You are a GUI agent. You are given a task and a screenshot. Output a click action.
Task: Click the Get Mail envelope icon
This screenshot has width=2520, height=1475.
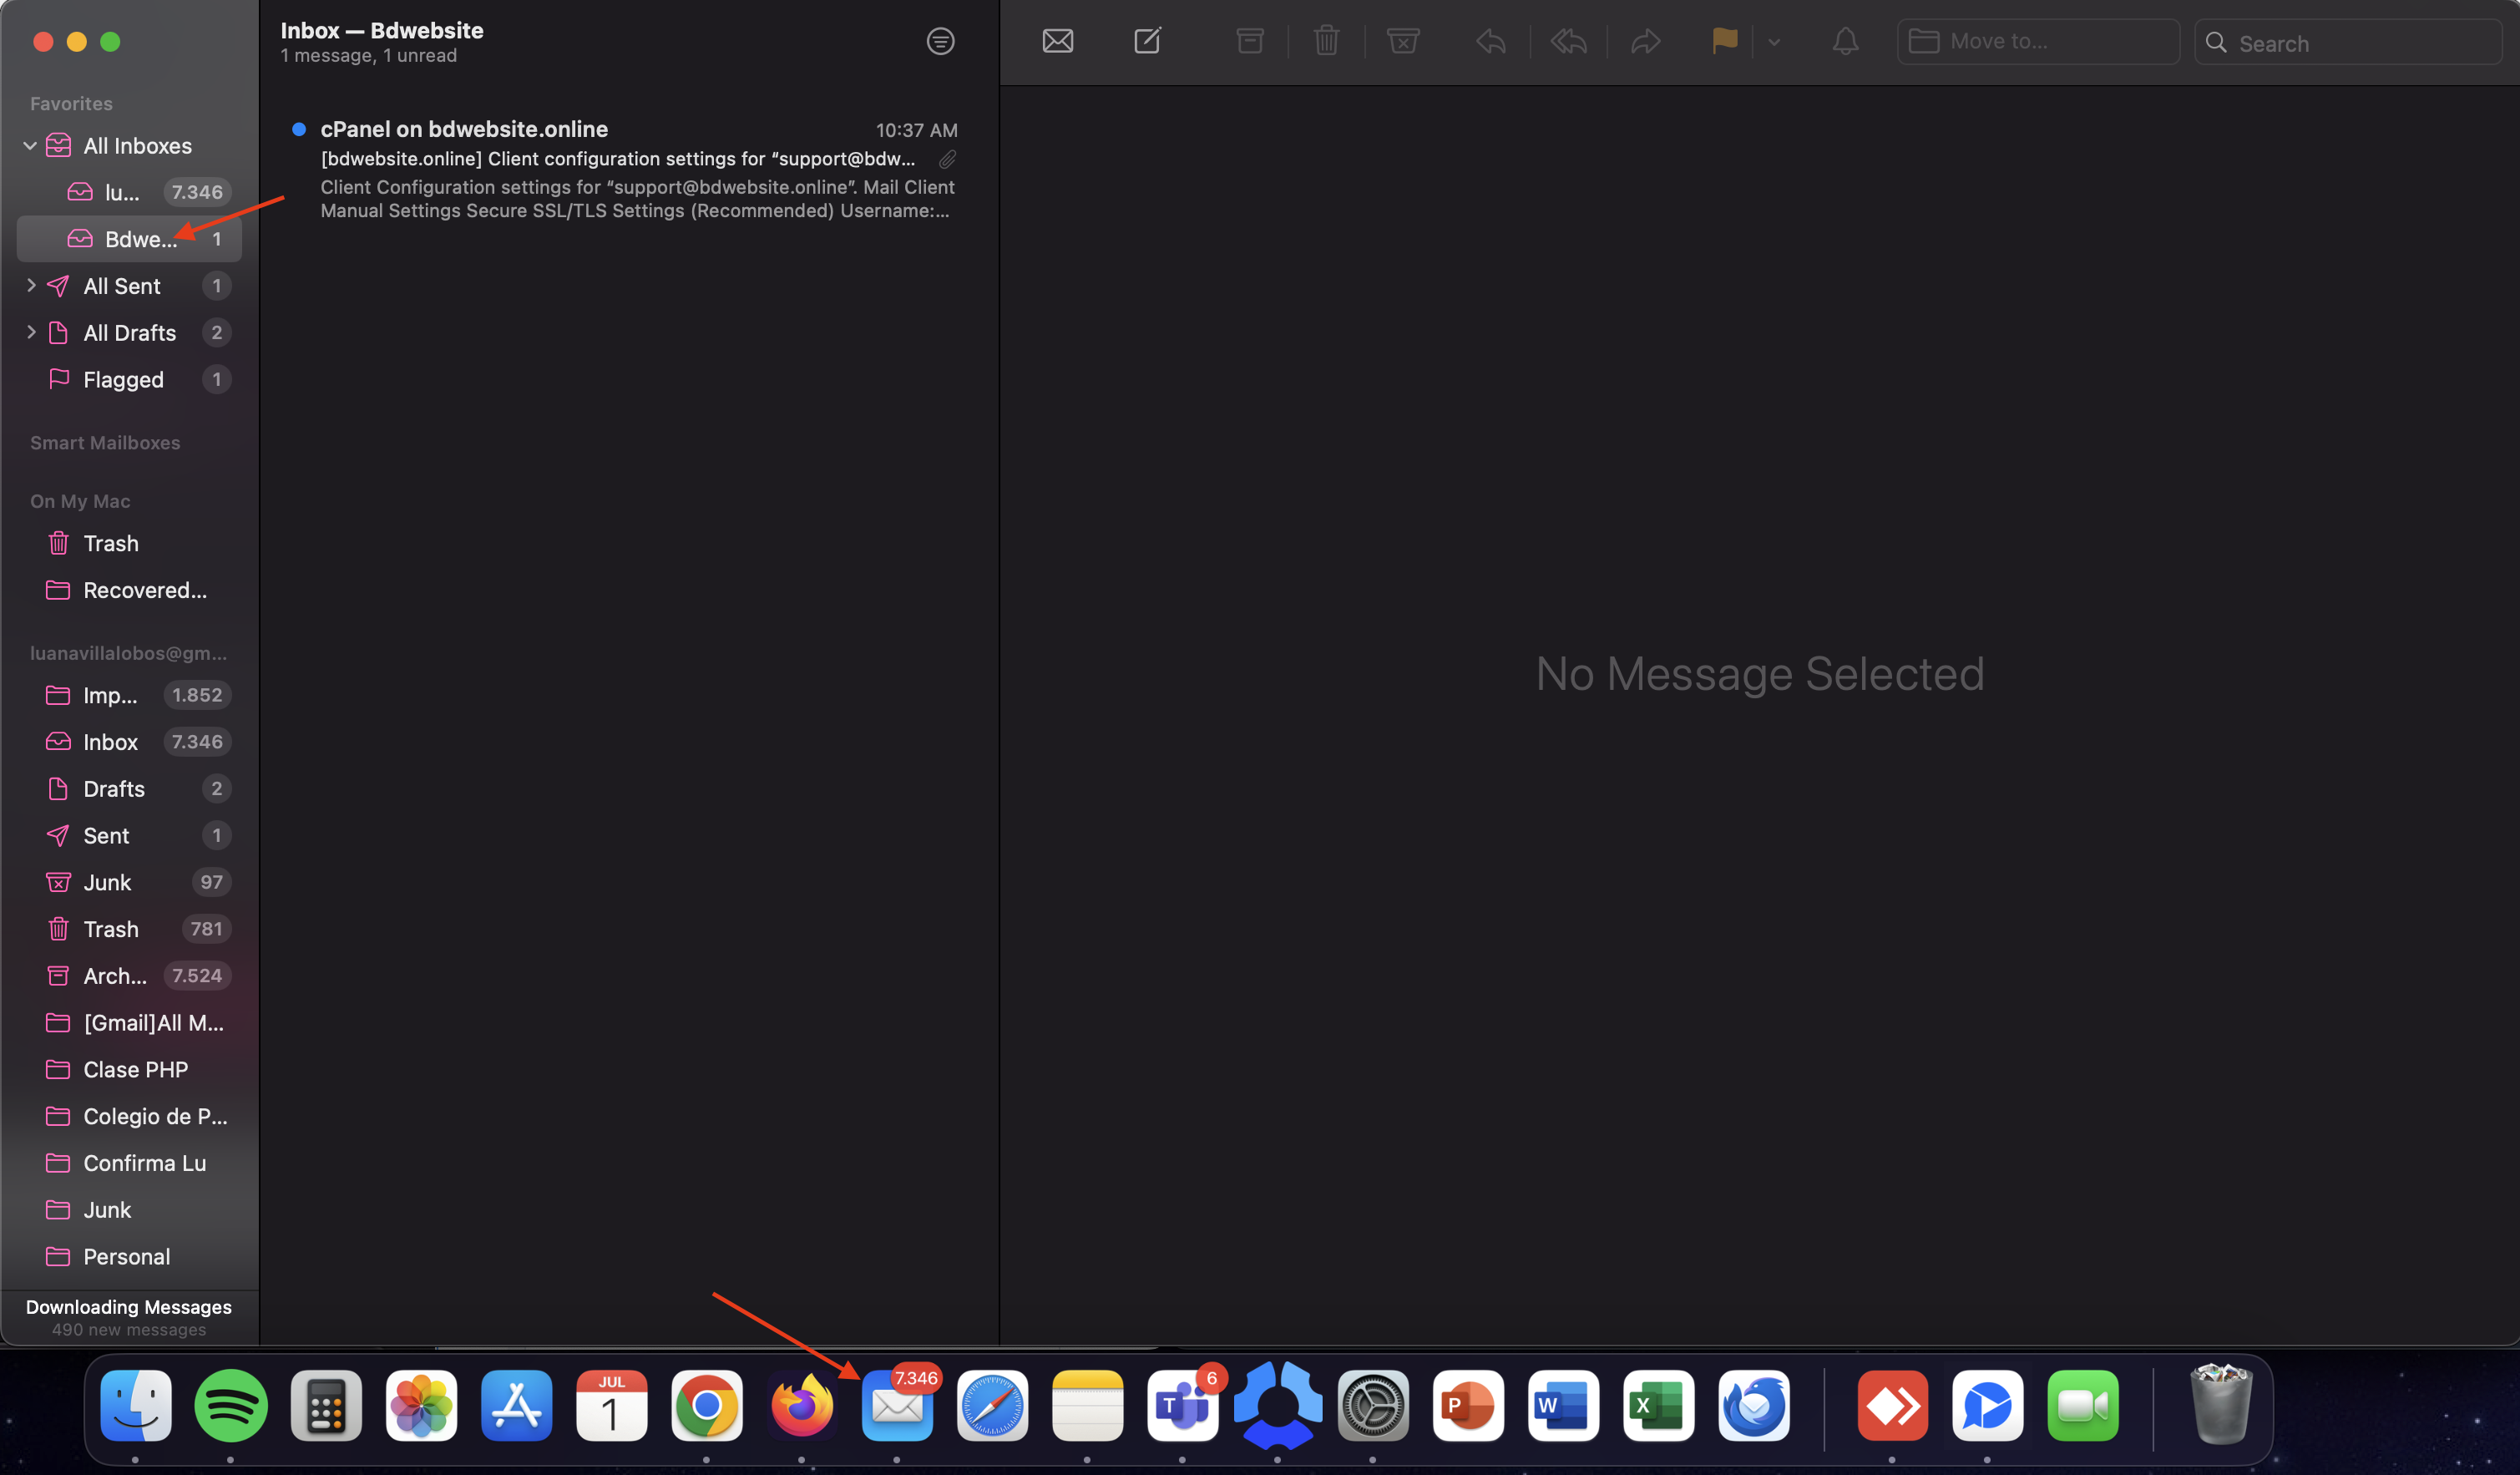point(1057,41)
